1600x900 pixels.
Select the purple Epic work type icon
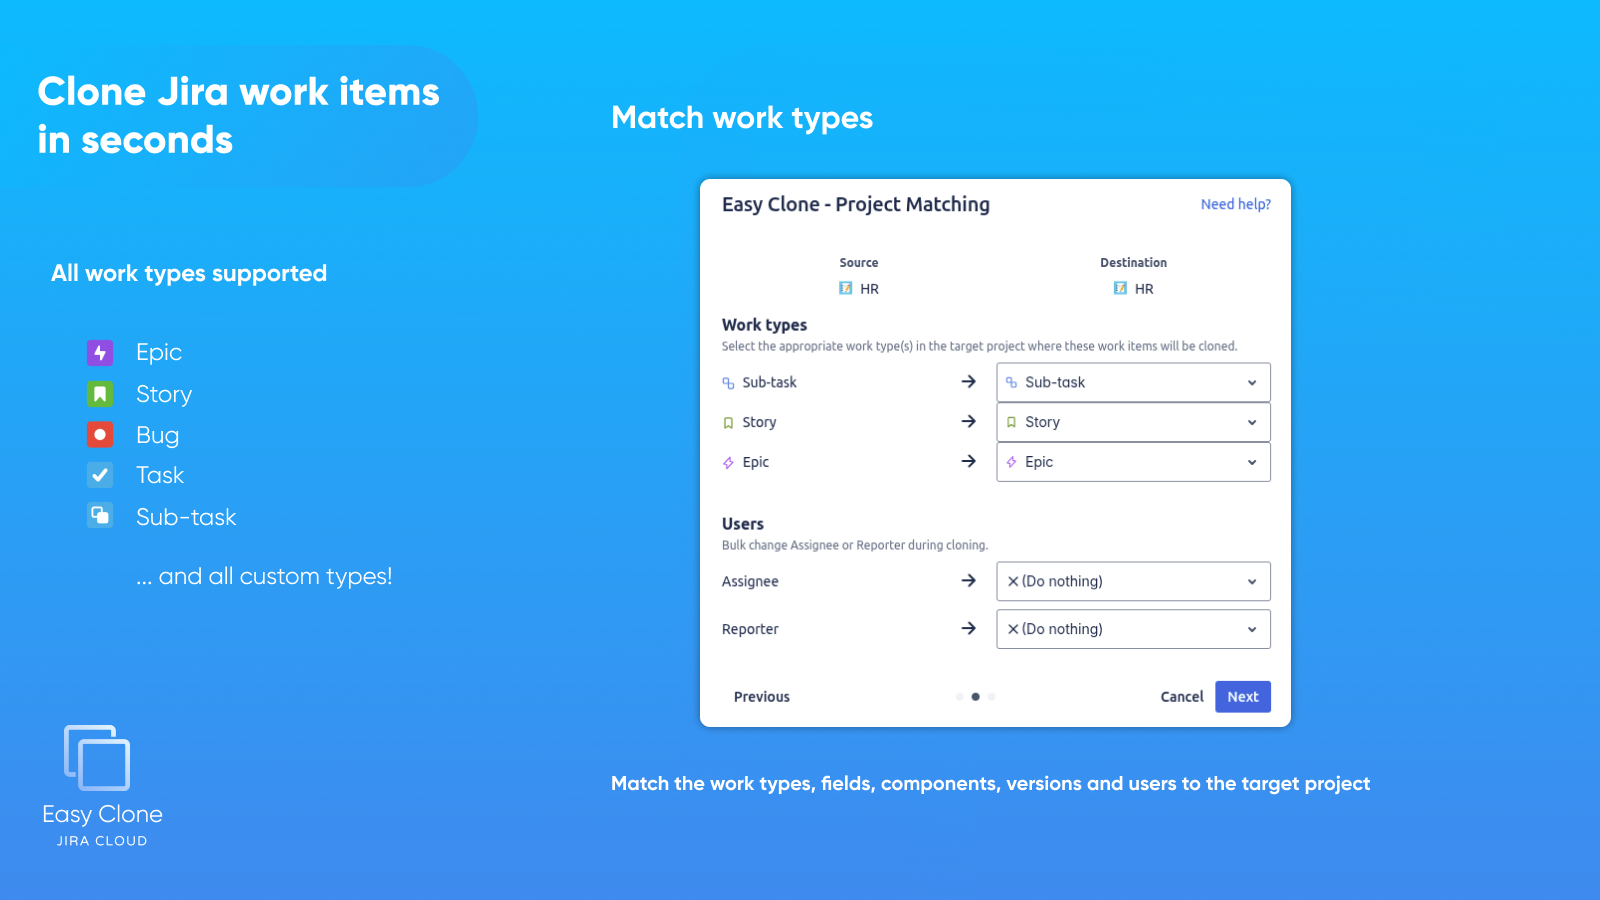100,352
